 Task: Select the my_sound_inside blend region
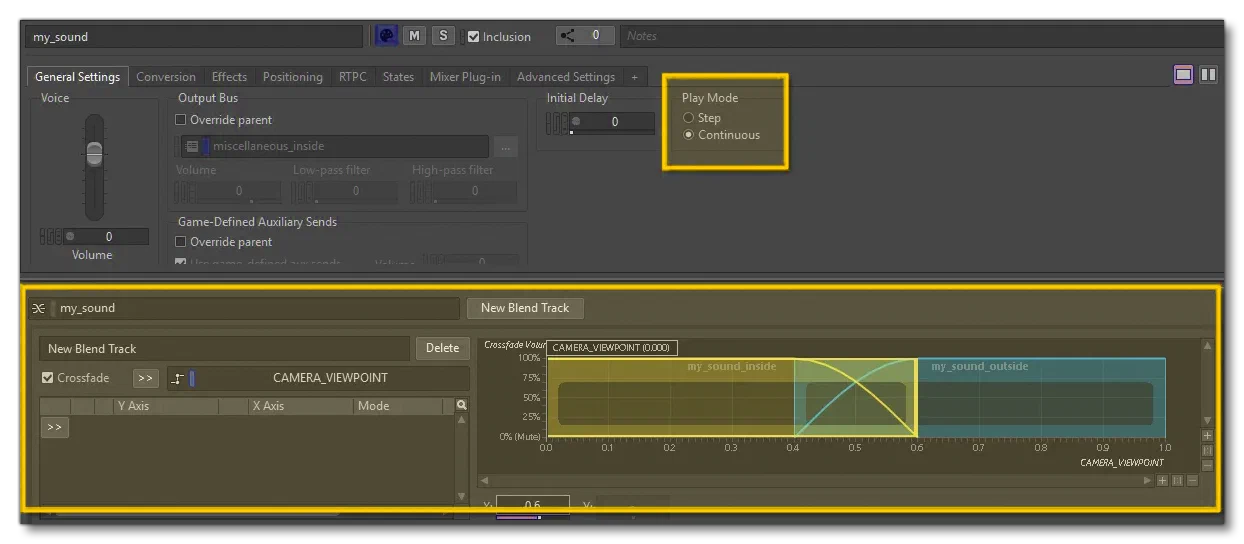[670, 398]
